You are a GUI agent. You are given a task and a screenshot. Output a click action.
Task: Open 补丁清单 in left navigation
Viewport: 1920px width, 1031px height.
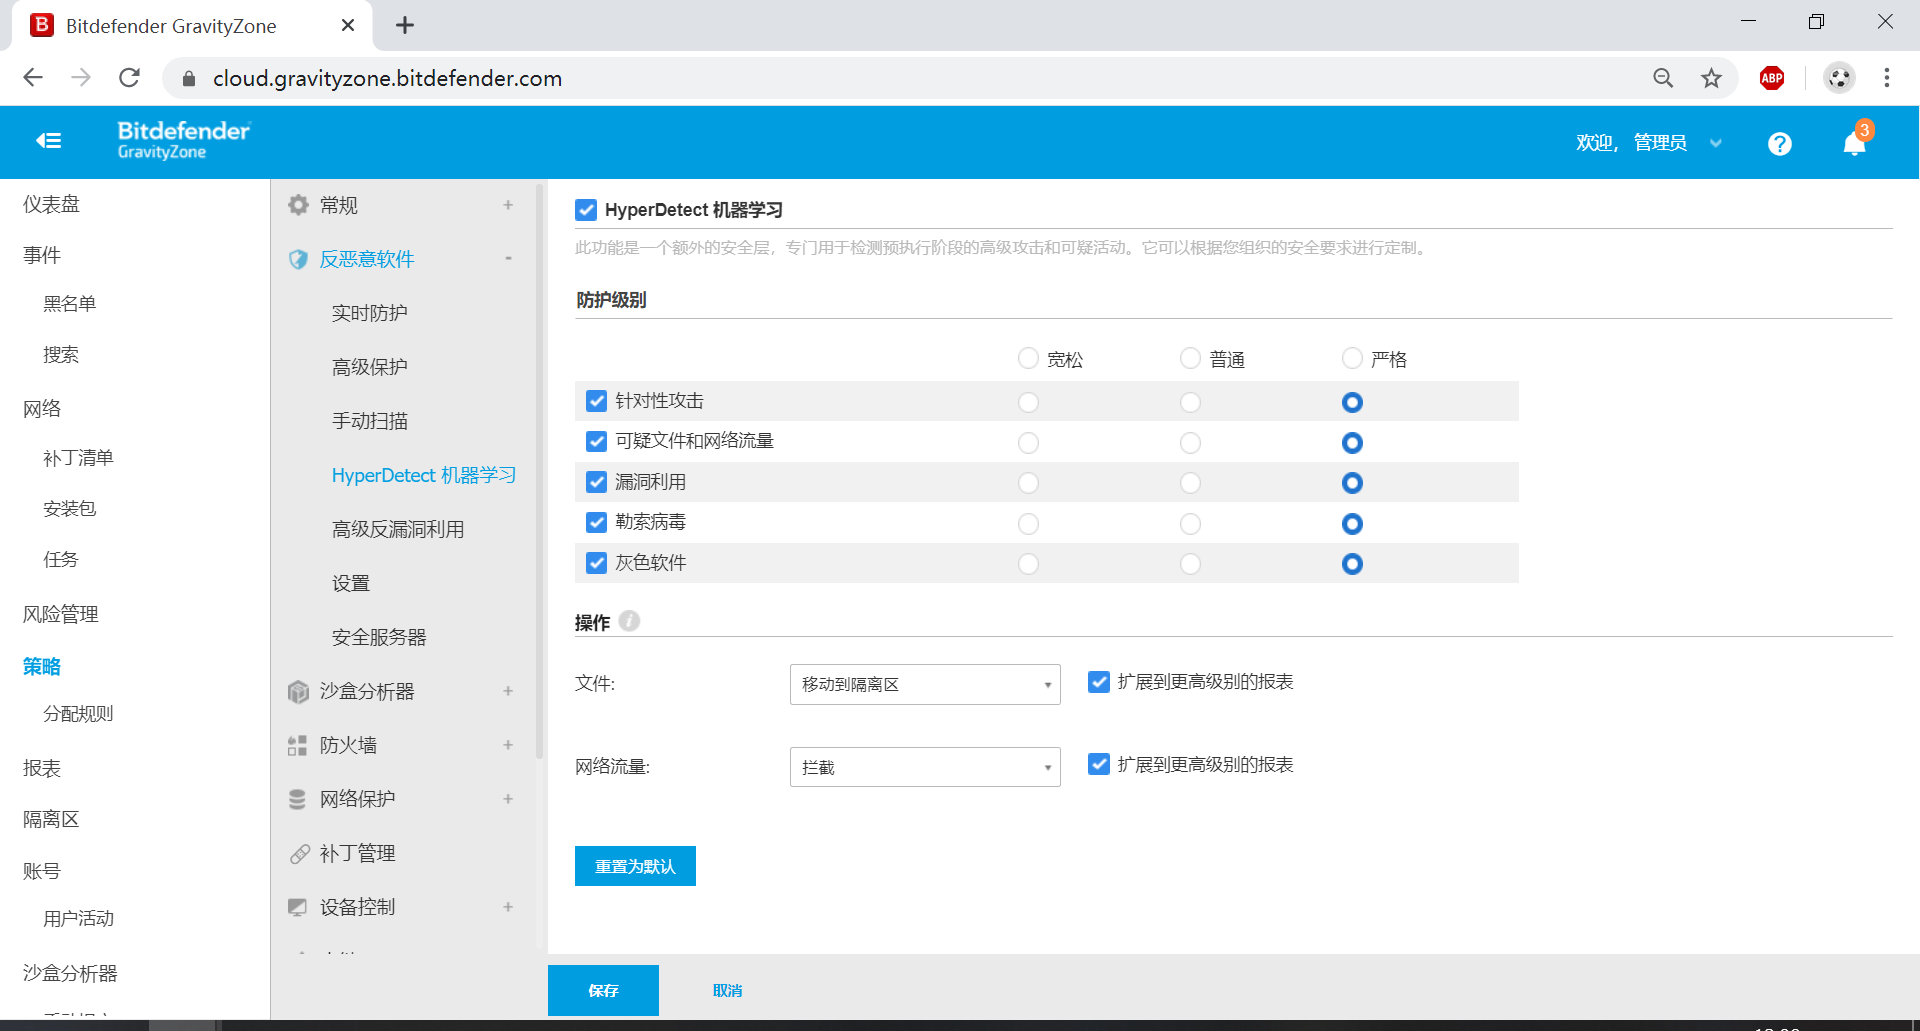tap(78, 458)
